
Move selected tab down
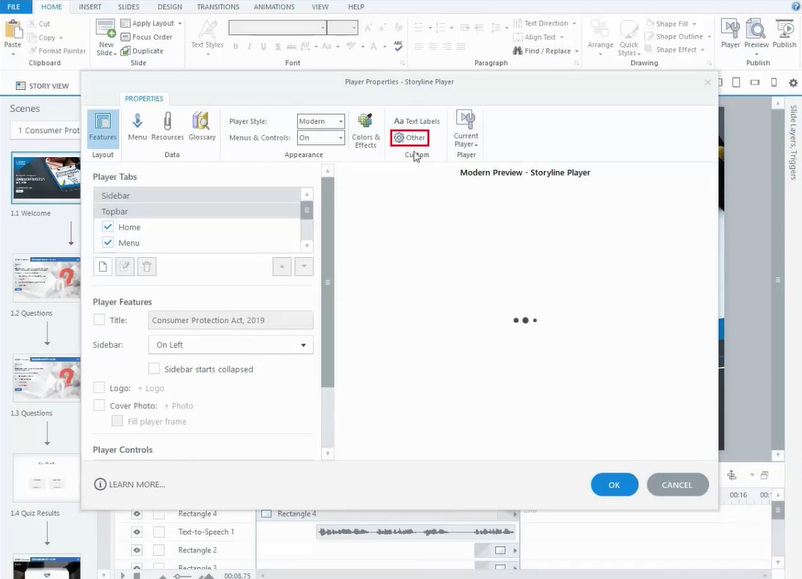pyautogui.click(x=304, y=266)
